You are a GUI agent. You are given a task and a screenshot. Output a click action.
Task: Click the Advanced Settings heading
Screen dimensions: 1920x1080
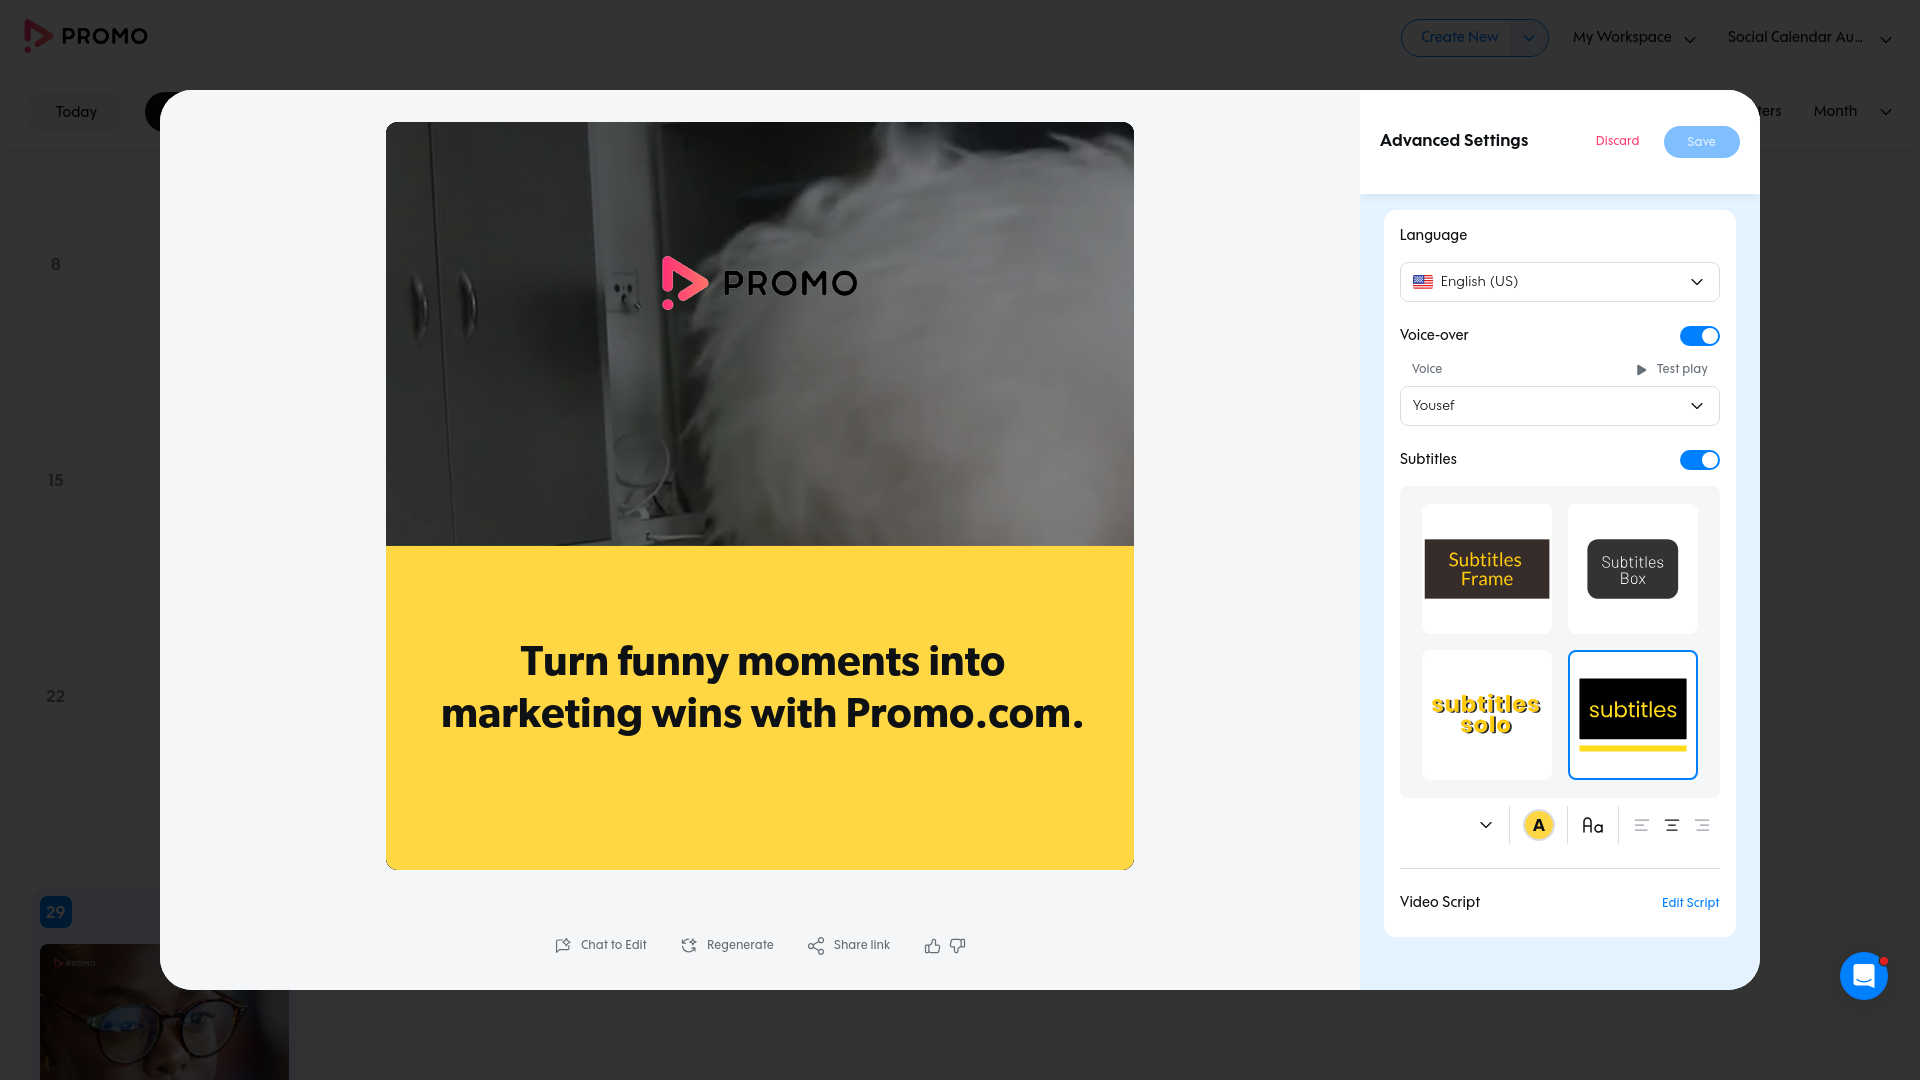click(x=1454, y=141)
